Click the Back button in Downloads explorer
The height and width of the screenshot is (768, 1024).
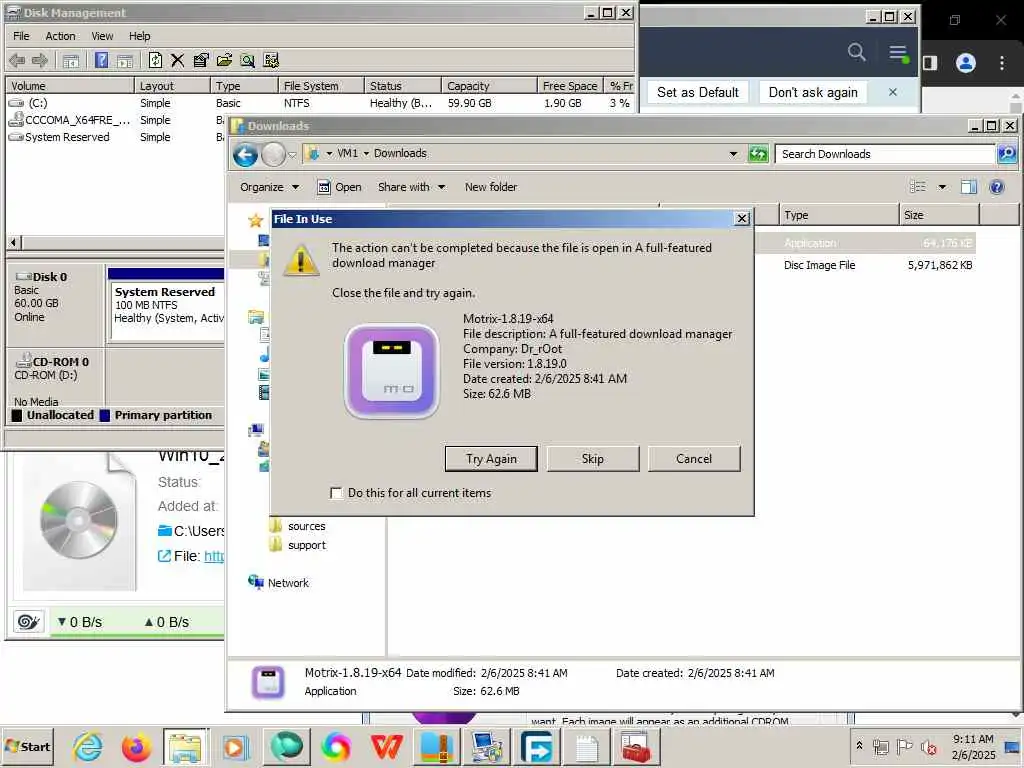[x=245, y=155]
